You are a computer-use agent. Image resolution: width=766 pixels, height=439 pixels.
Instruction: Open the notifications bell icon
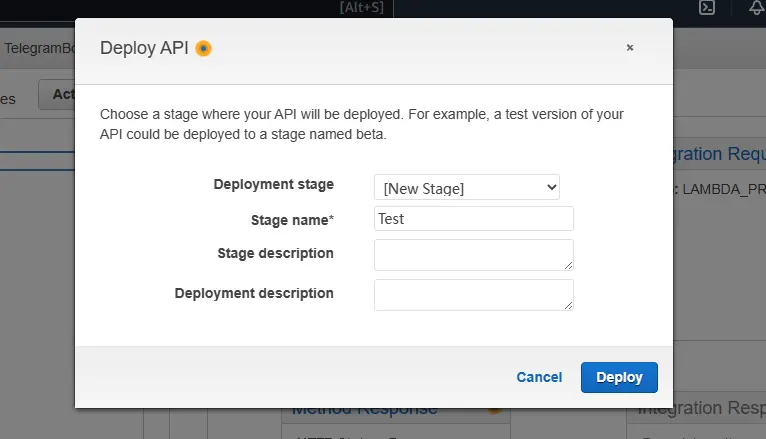[755, 7]
